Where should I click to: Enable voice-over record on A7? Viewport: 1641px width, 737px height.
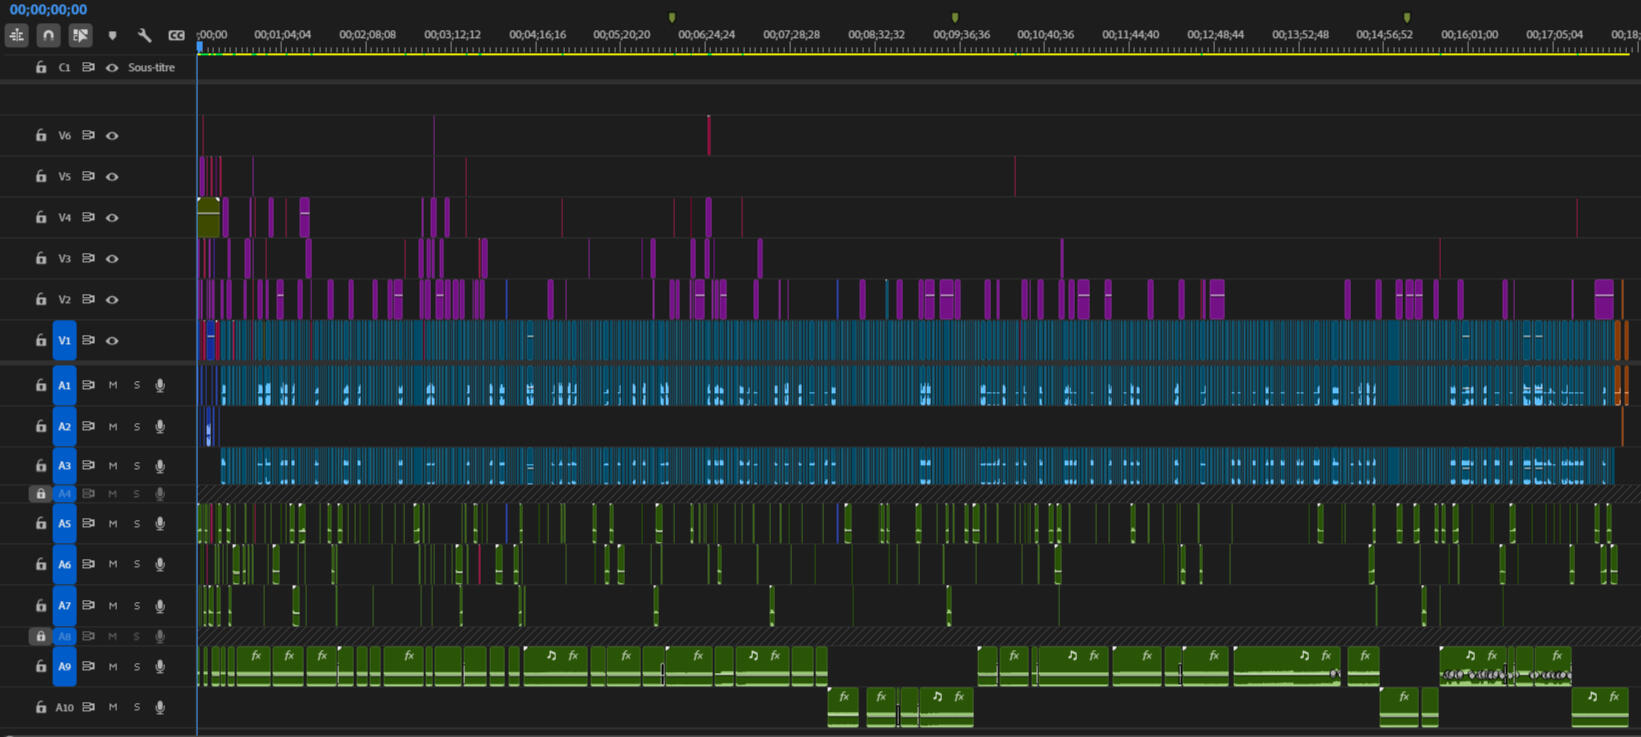[x=160, y=605]
